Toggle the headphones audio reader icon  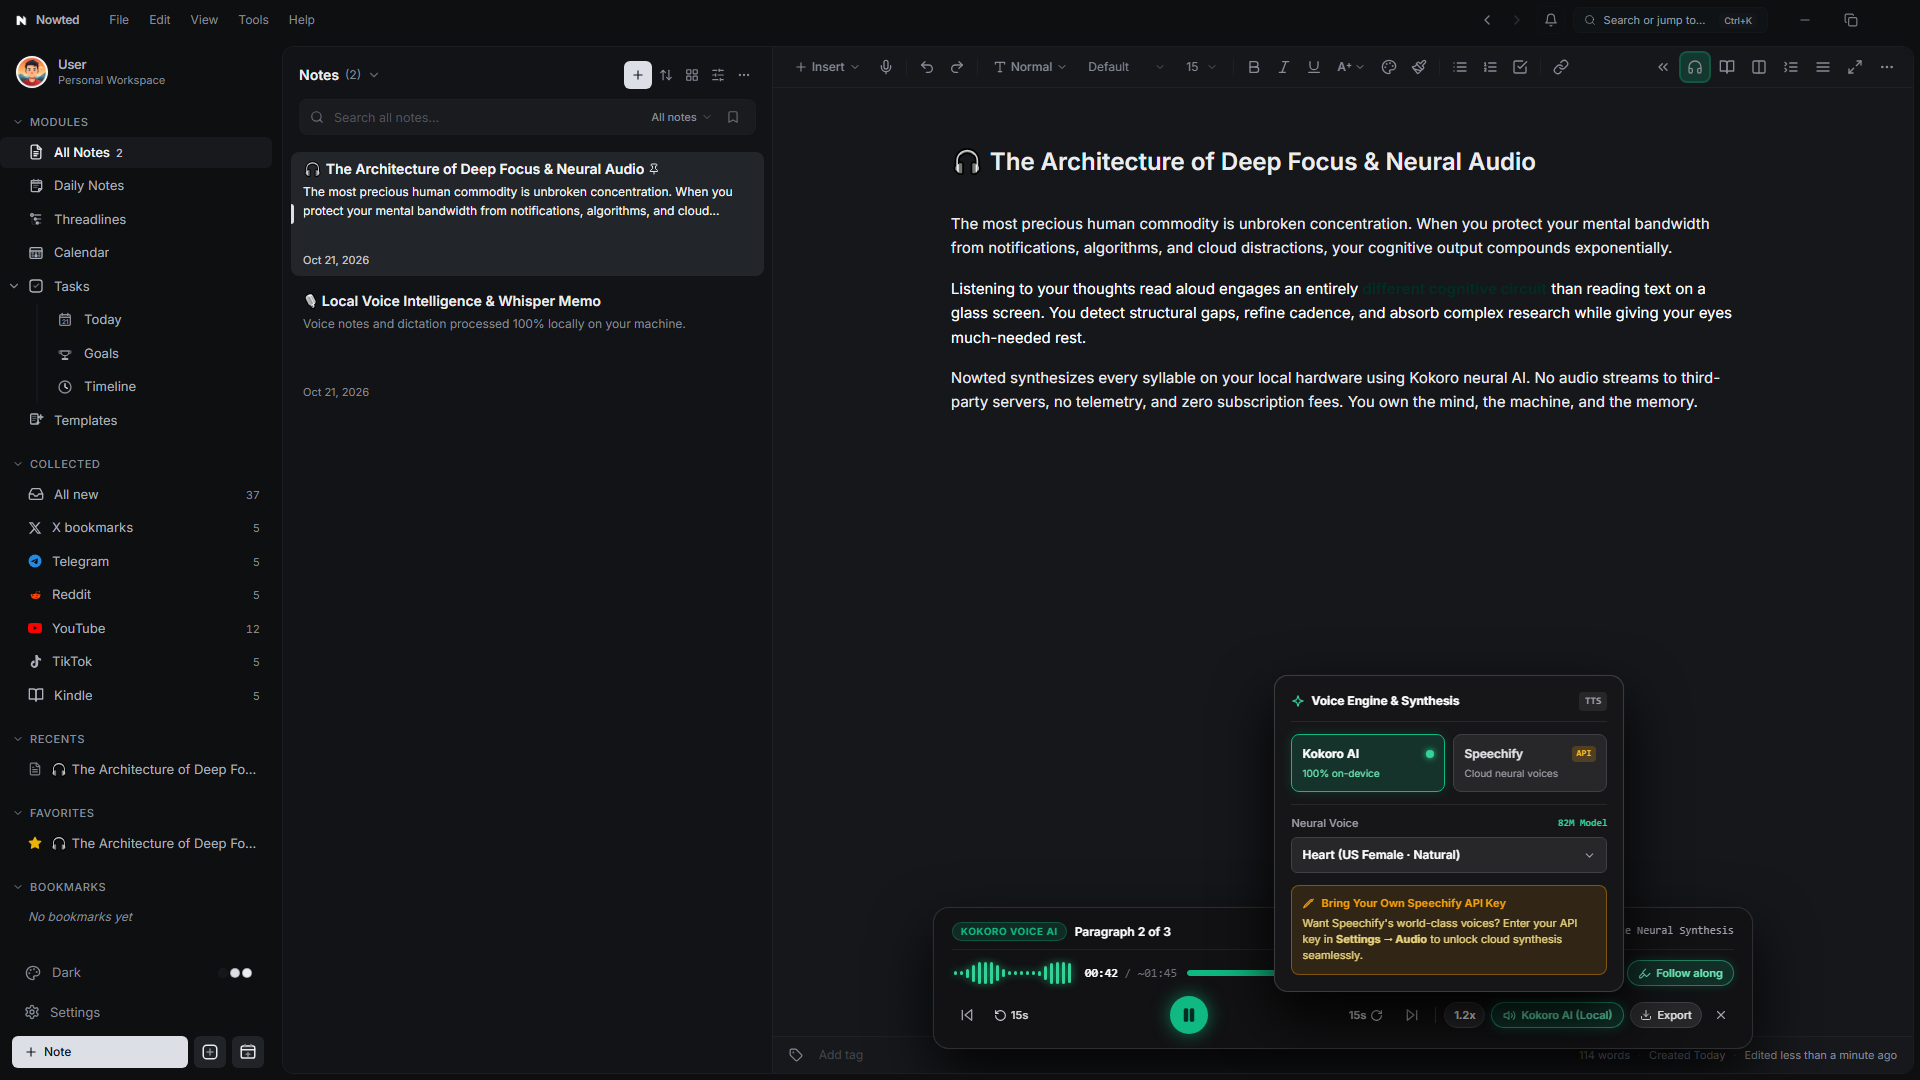click(x=1695, y=67)
